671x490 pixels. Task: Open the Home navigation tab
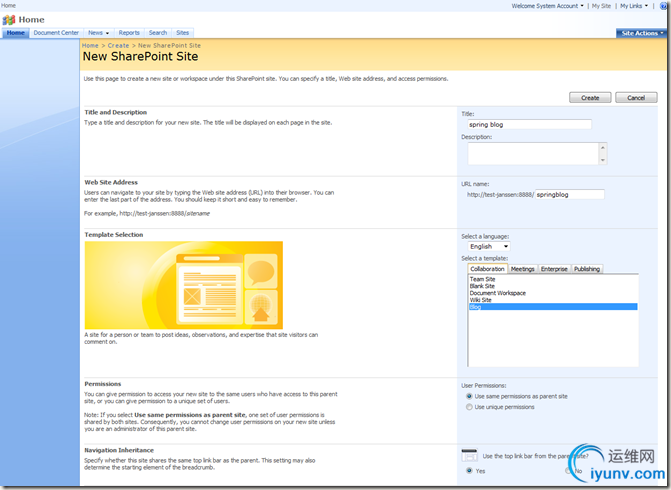[x=16, y=33]
